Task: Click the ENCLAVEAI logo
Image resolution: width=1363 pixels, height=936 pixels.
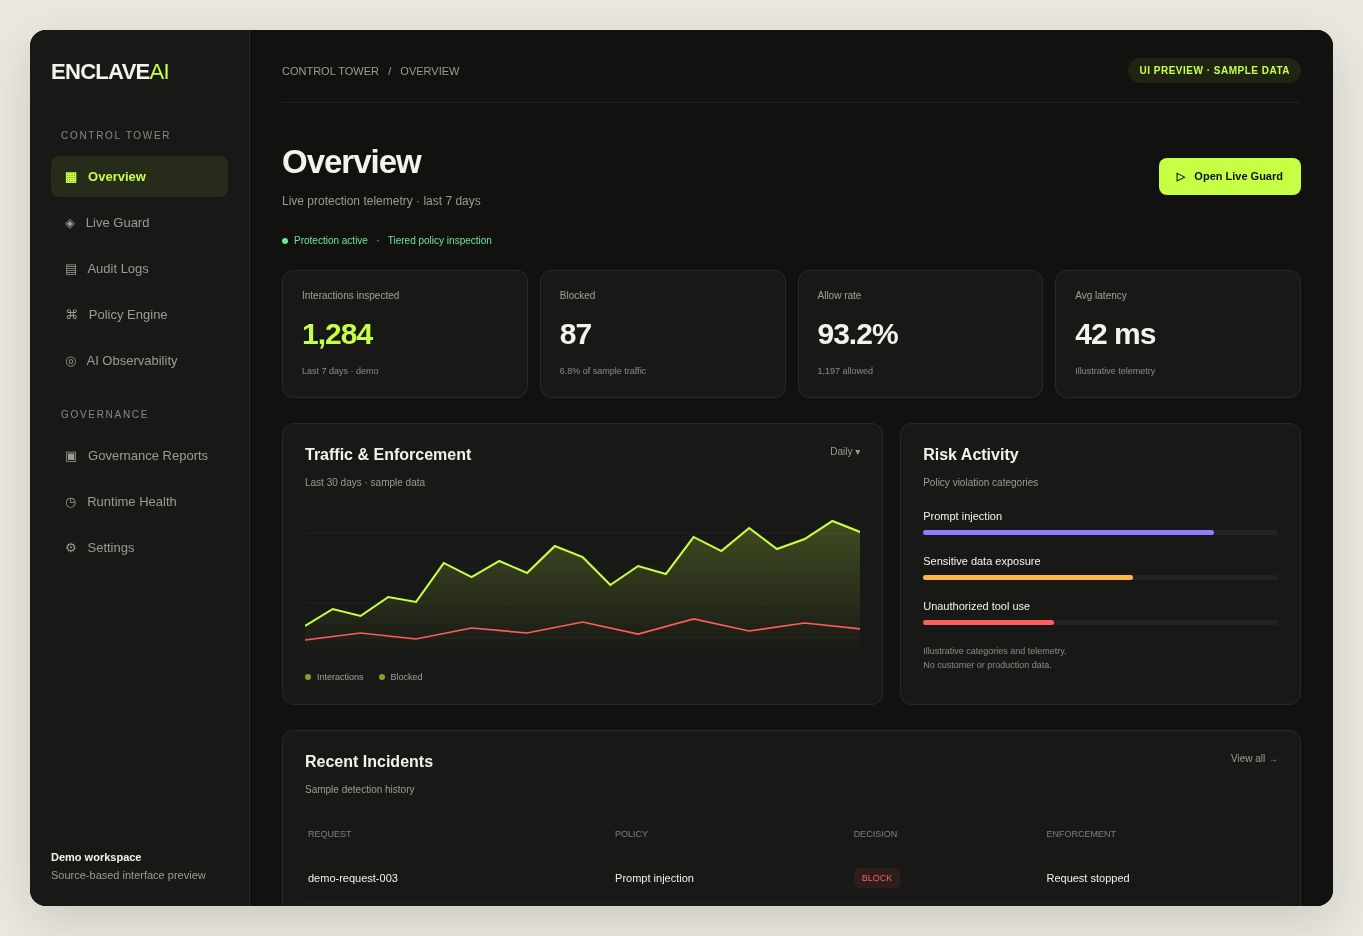Action: [110, 72]
